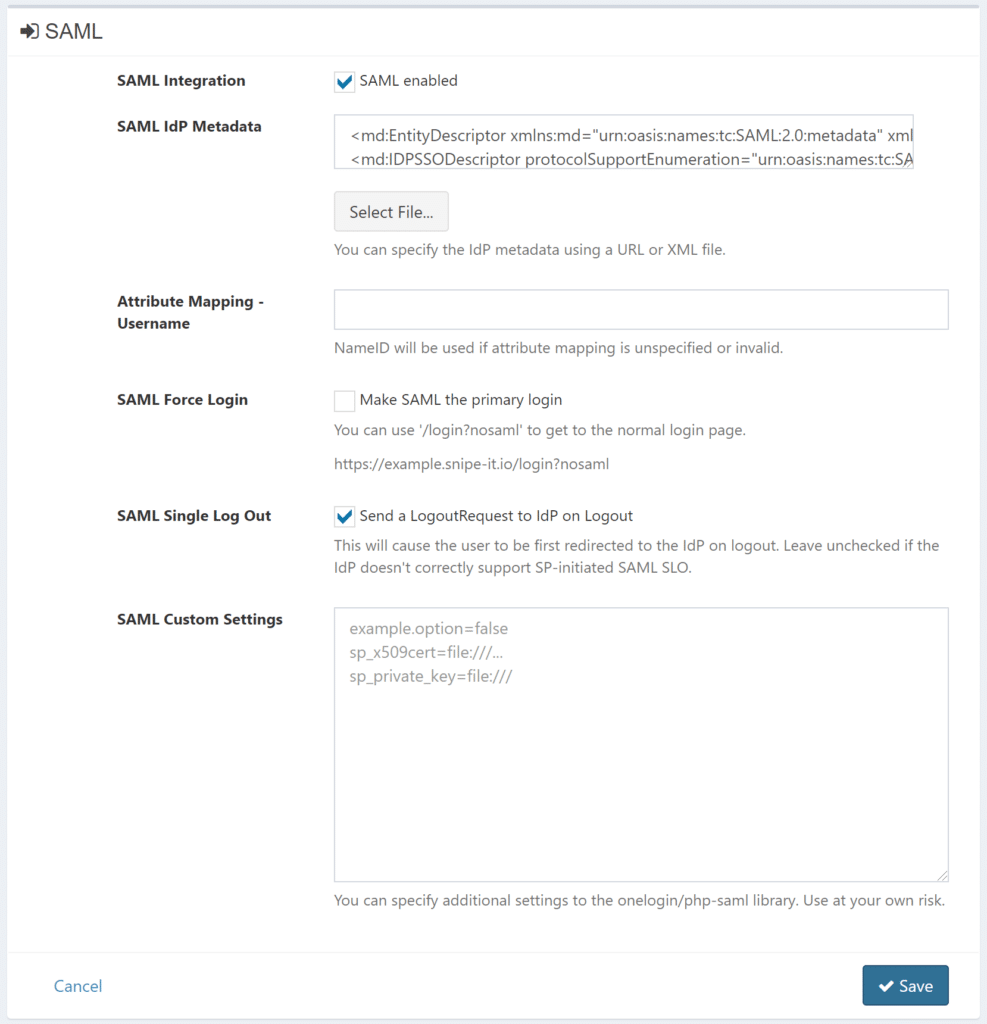Viewport: 987px width, 1024px height.
Task: Save the SAML settings
Action: point(905,985)
